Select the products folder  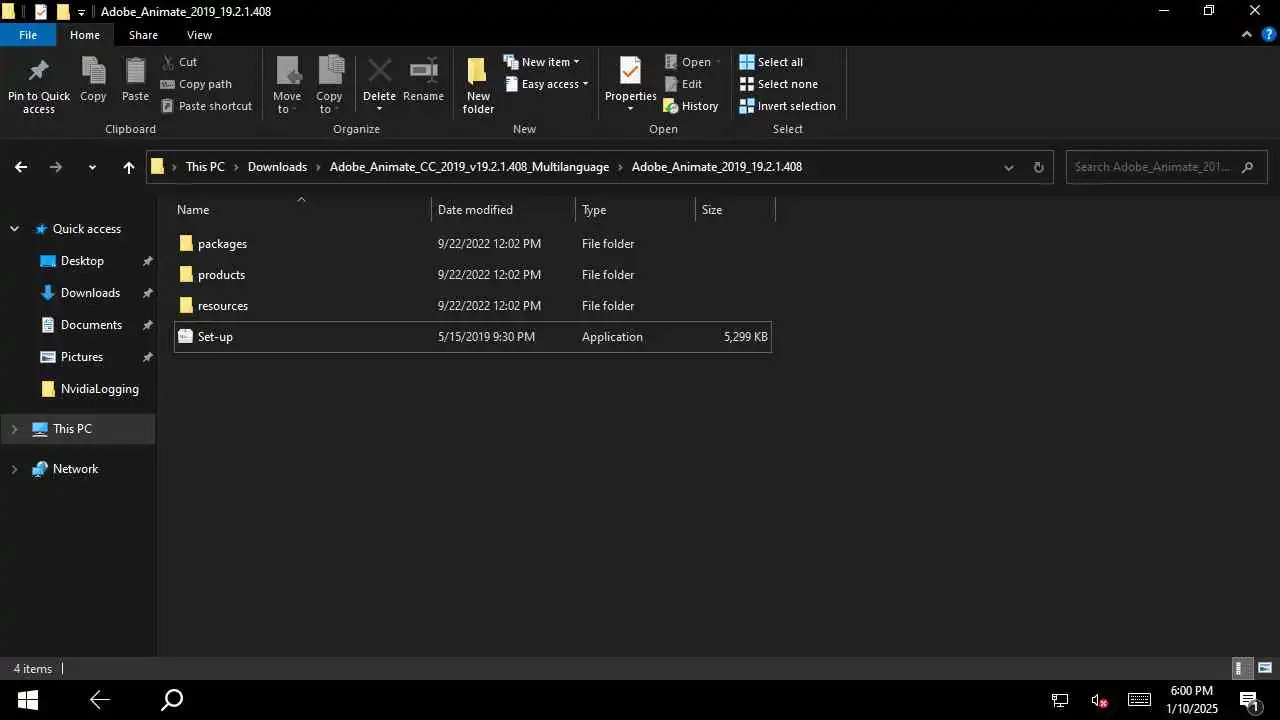[472, 275]
